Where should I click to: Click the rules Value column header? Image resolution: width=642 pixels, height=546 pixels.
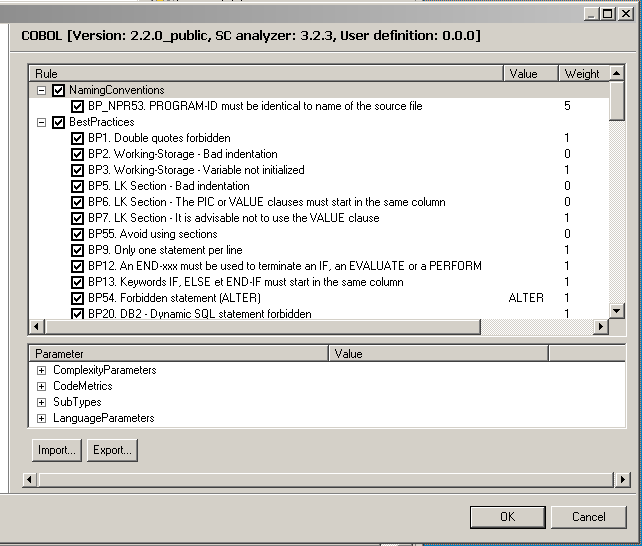531,74
